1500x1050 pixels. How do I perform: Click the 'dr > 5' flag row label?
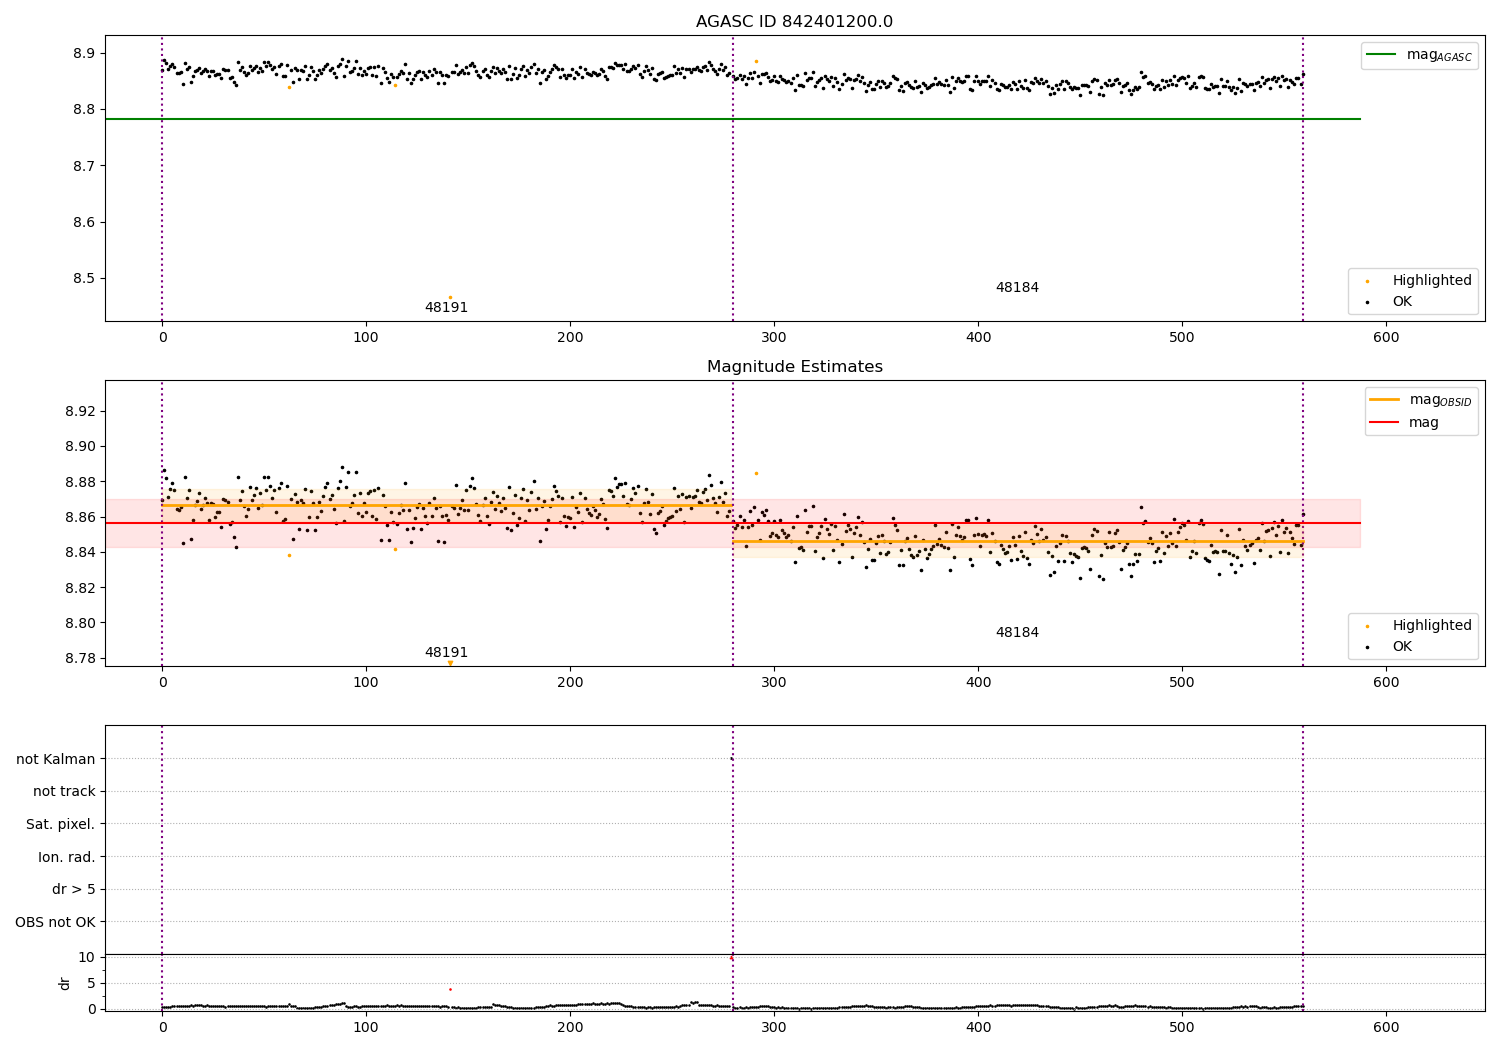point(74,889)
